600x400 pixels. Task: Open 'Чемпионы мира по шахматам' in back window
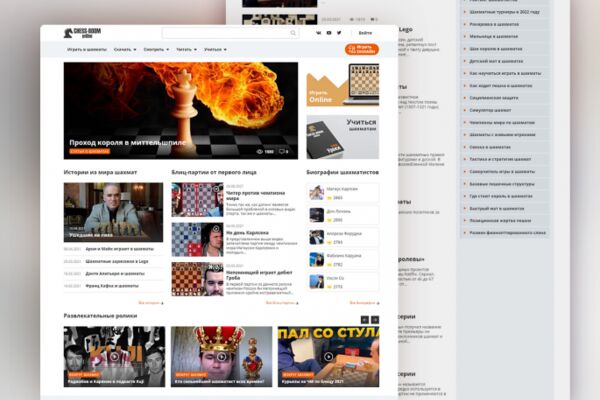tap(502, 122)
